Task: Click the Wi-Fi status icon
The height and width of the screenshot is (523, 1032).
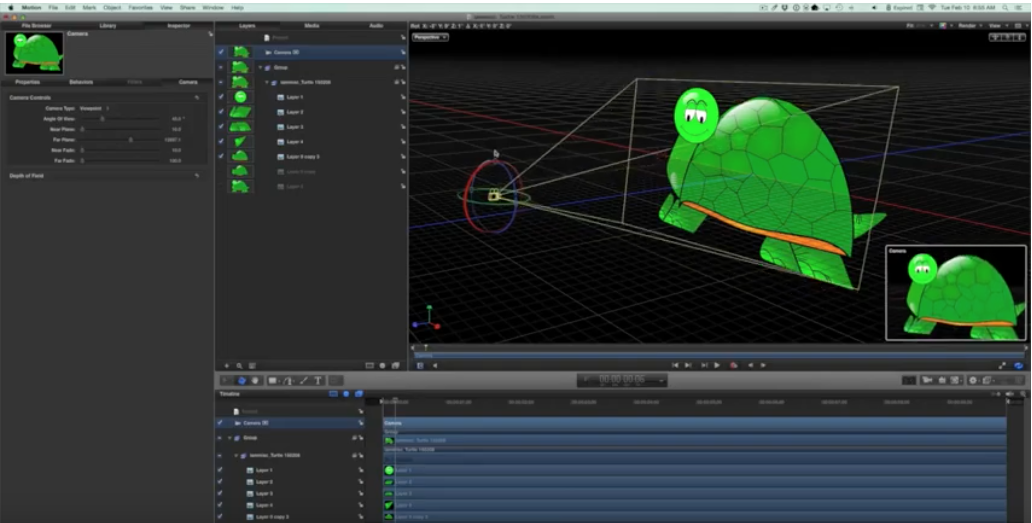Action: coord(932,7)
